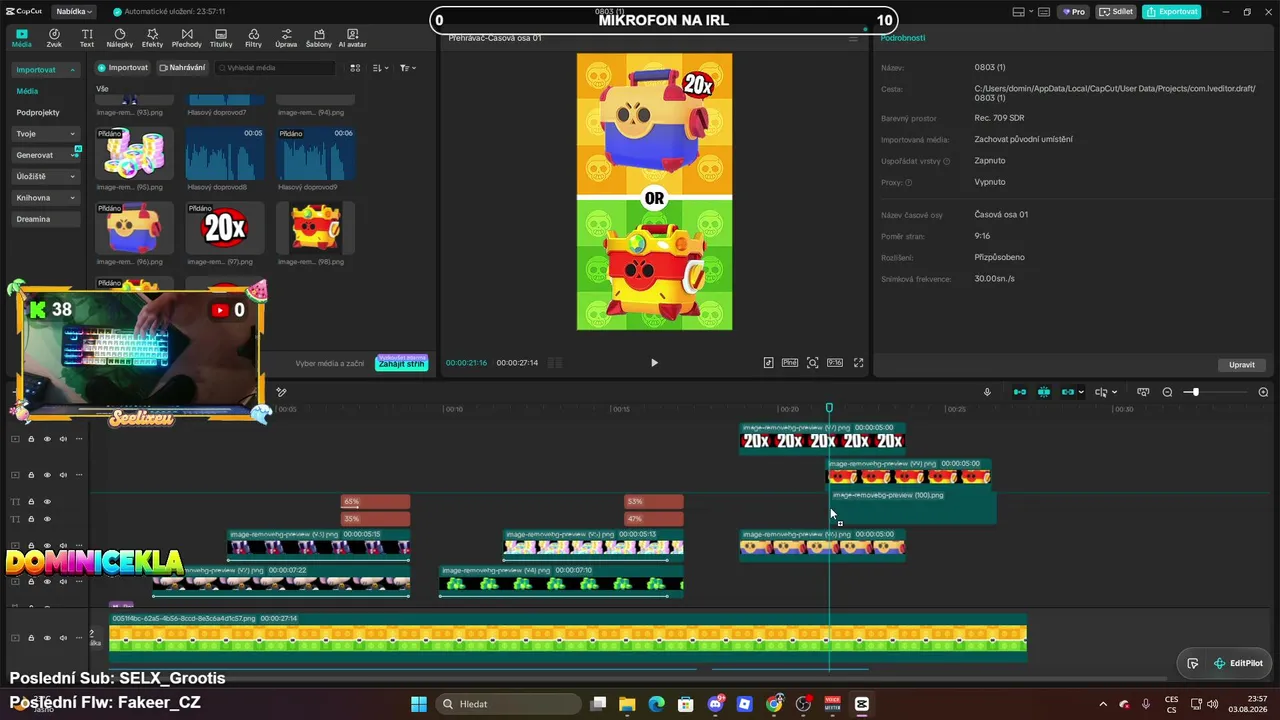Expand the Generovat sidebar section
The height and width of the screenshot is (720, 1280).
click(x=46, y=155)
